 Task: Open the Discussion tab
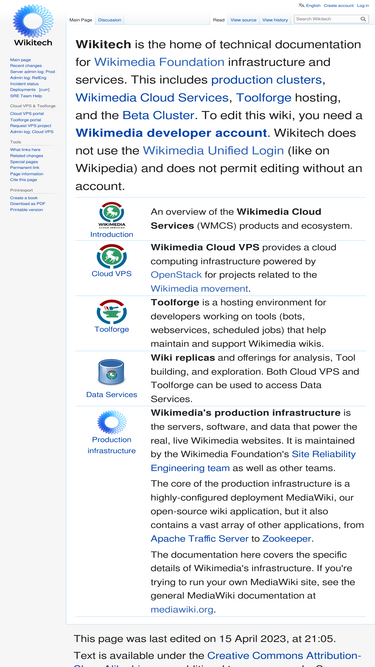(x=110, y=20)
